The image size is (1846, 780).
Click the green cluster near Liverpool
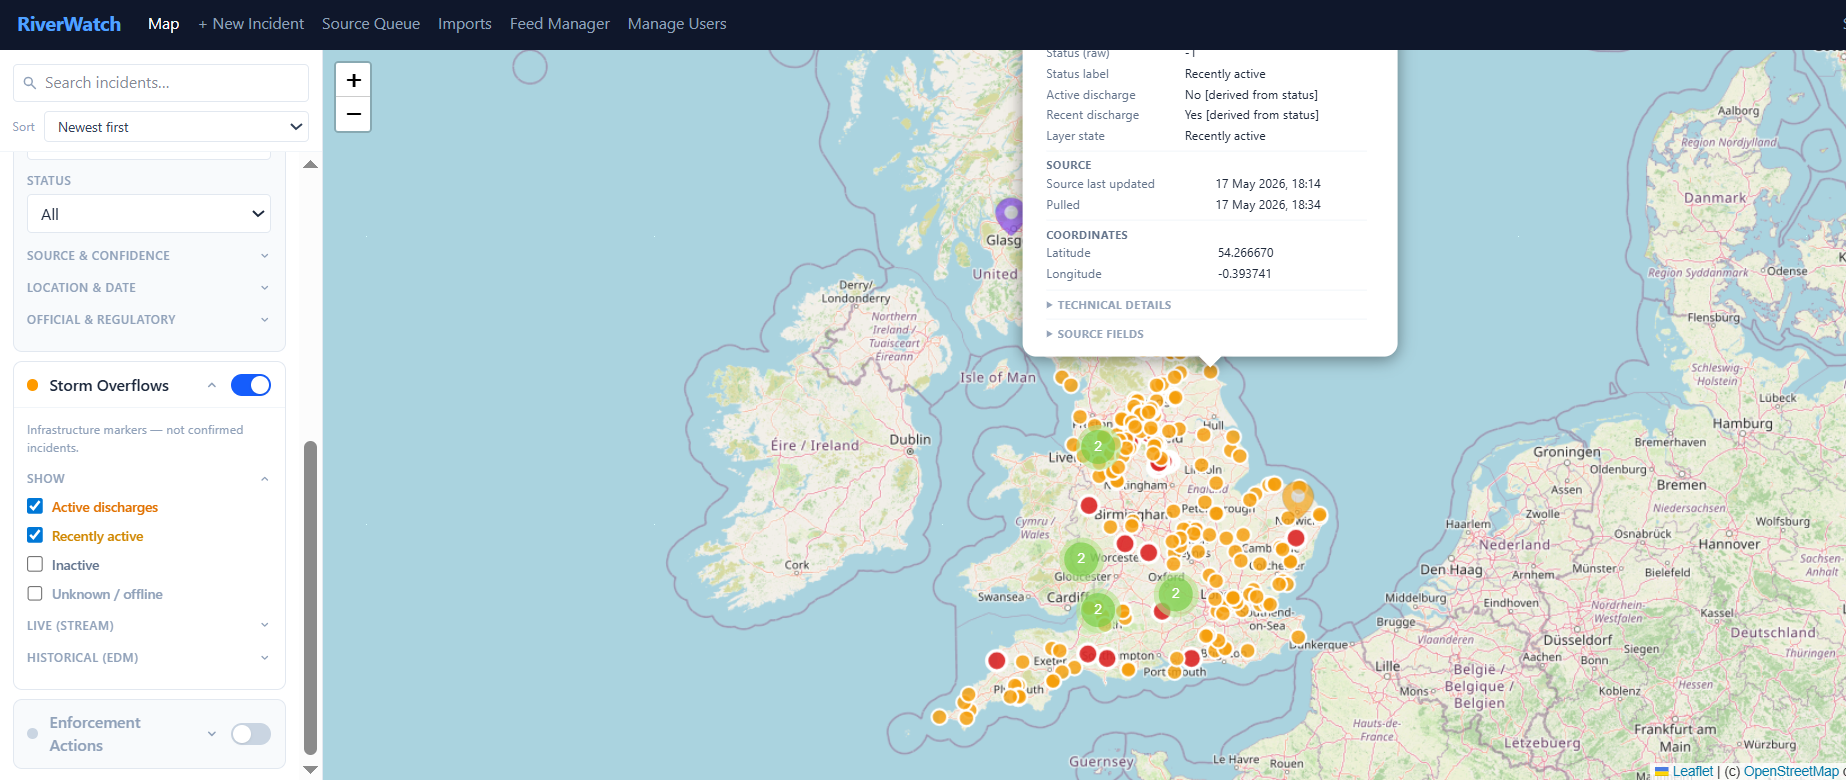point(1098,447)
